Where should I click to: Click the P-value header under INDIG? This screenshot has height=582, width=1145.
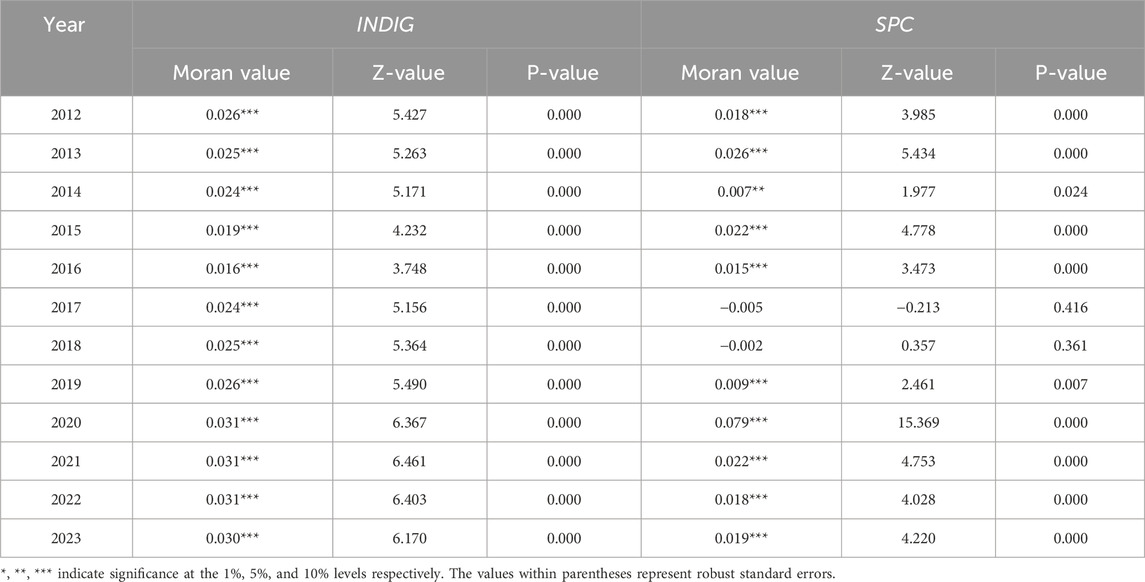coord(564,72)
